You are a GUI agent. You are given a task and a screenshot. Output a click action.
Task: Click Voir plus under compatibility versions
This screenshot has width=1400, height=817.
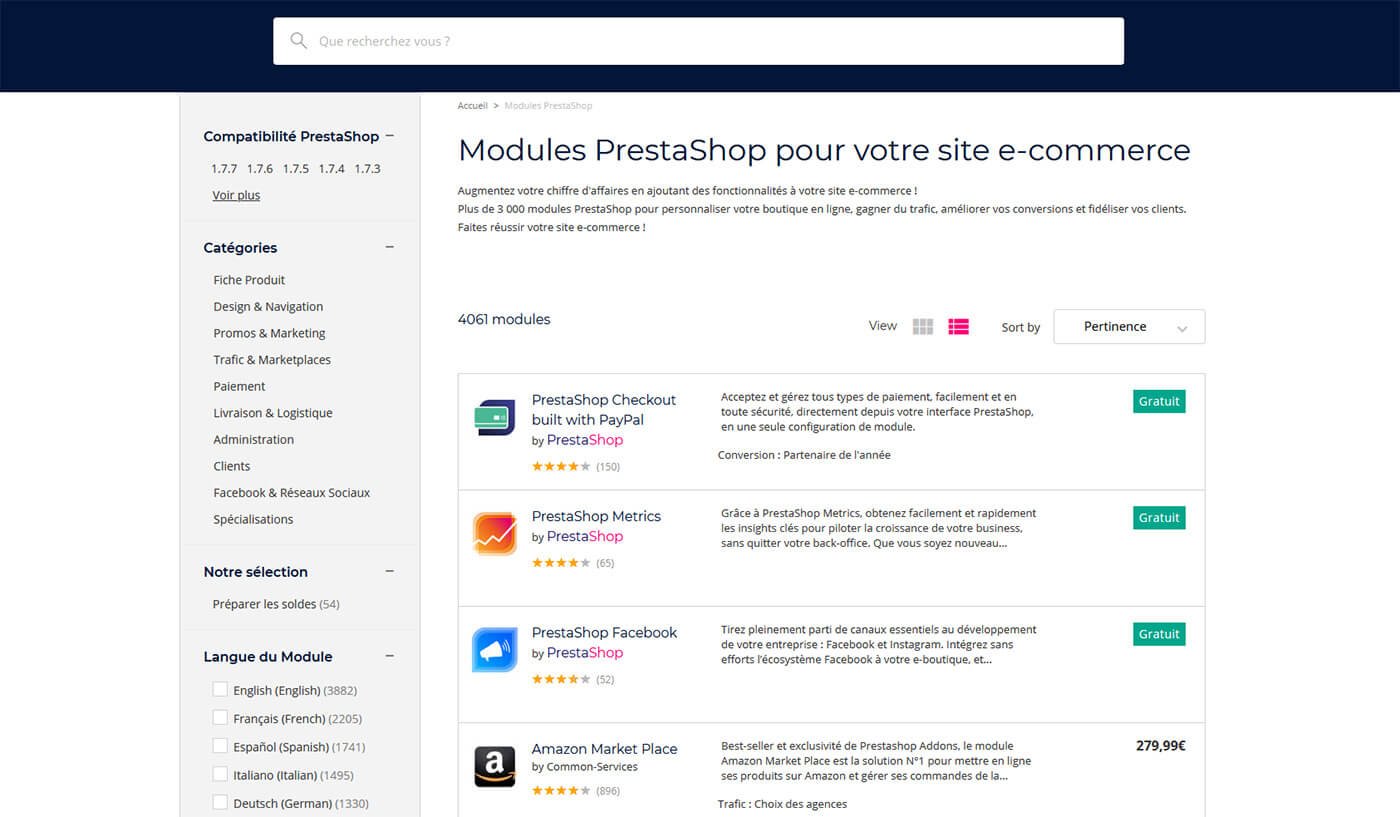tap(236, 195)
